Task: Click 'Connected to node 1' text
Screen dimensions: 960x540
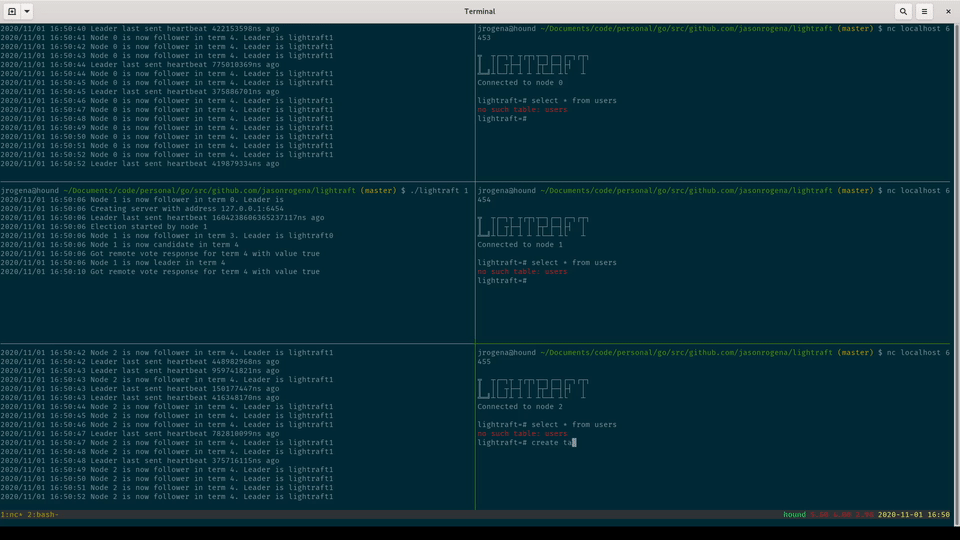Action: 520,244
